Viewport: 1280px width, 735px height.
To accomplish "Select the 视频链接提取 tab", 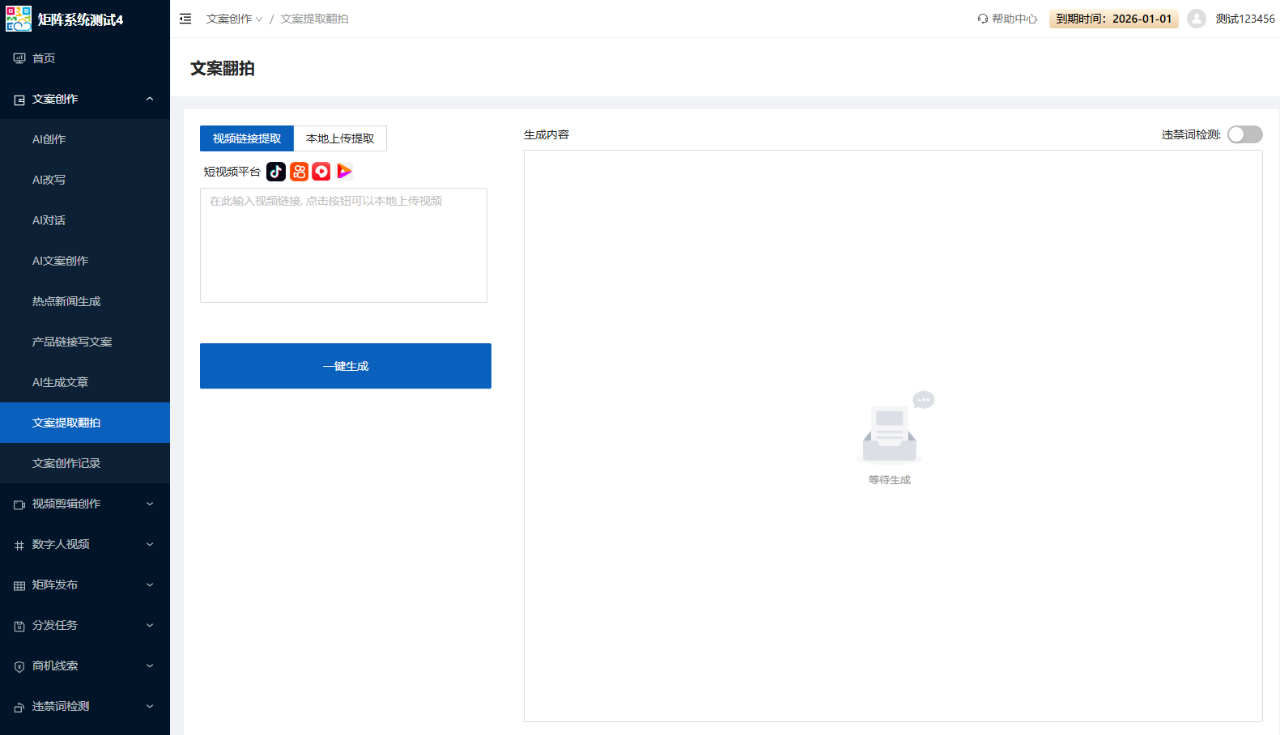I will (247, 139).
